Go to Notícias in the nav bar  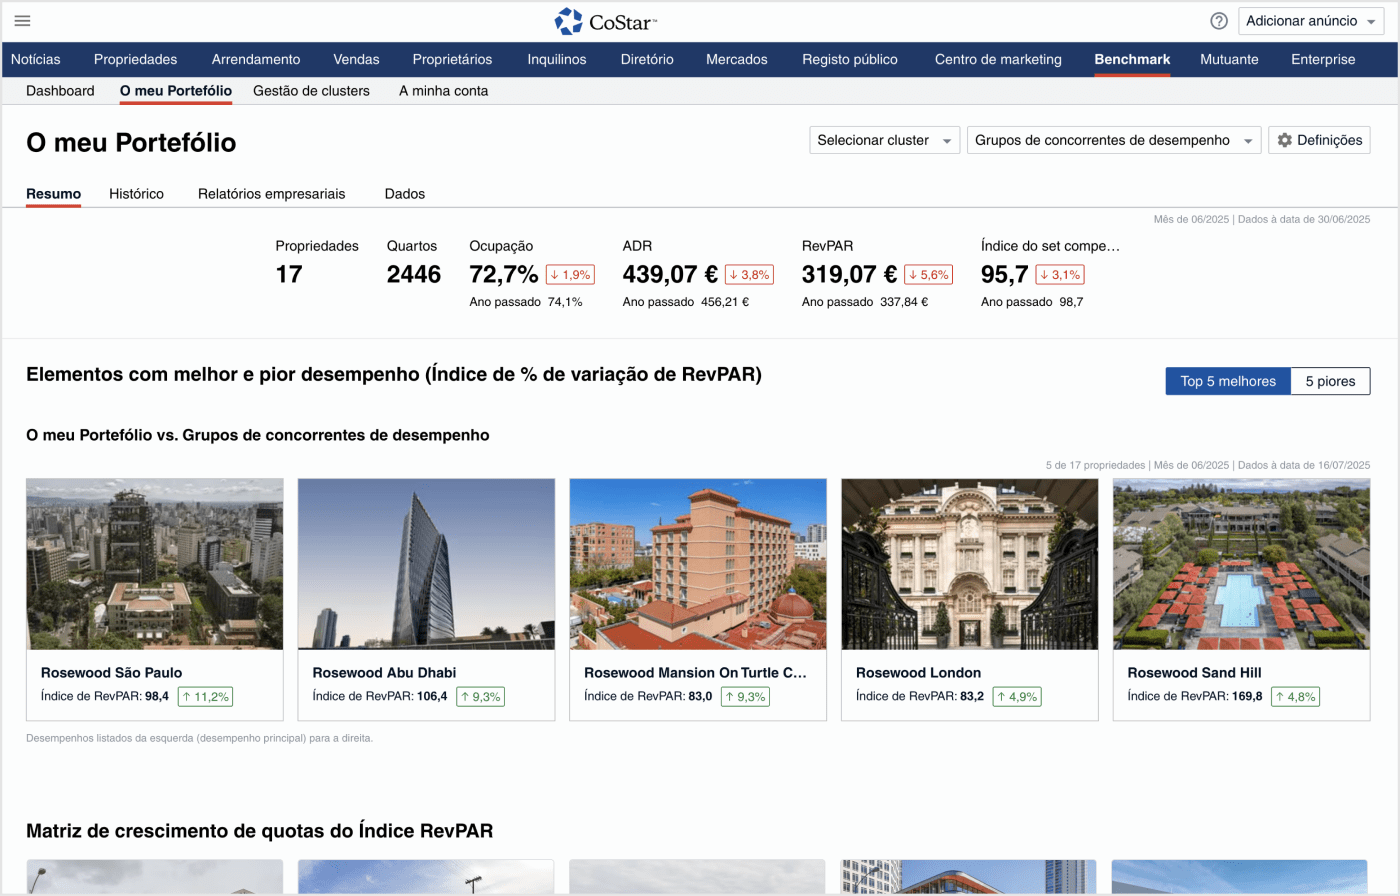coord(36,59)
